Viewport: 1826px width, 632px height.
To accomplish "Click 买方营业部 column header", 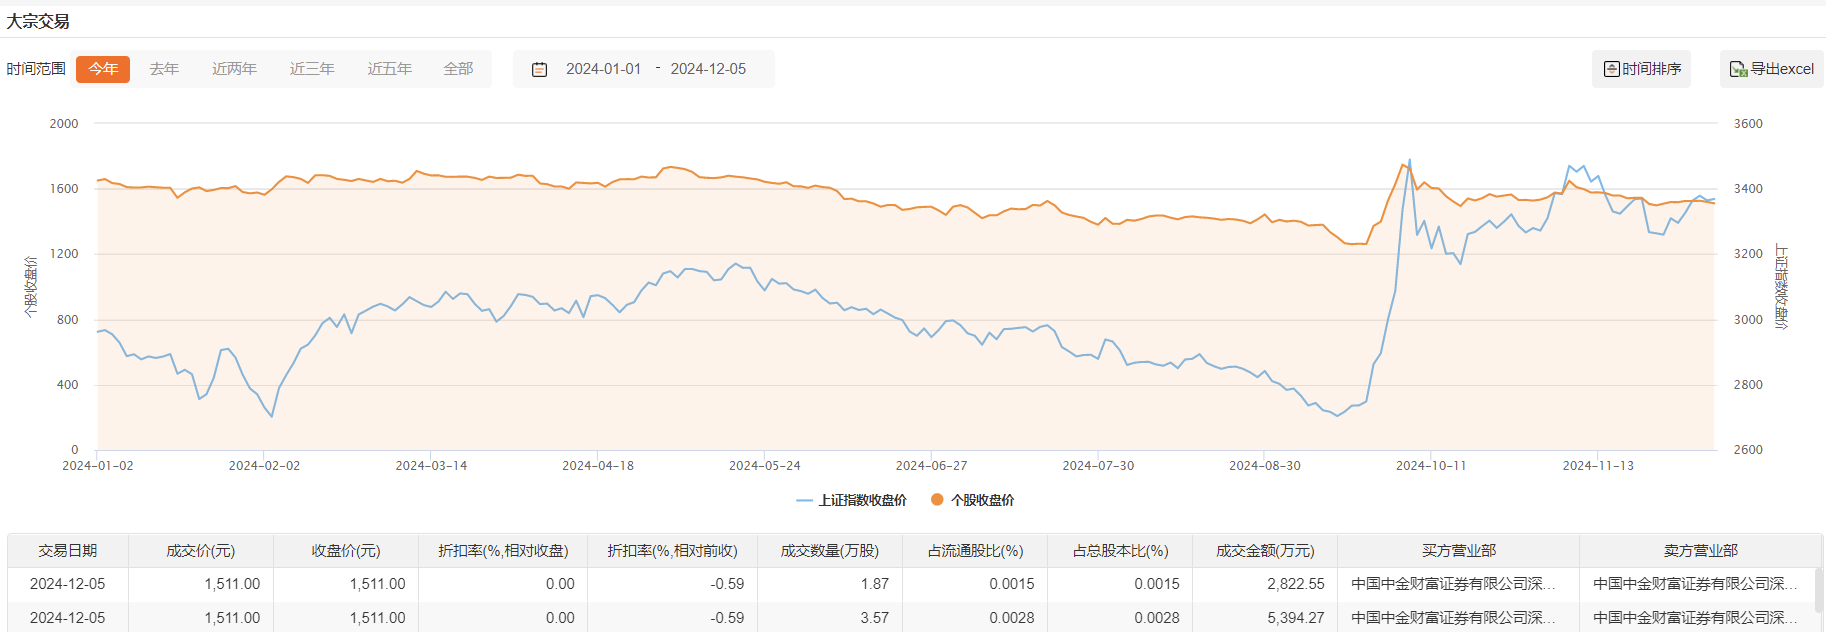I will pos(1458,551).
